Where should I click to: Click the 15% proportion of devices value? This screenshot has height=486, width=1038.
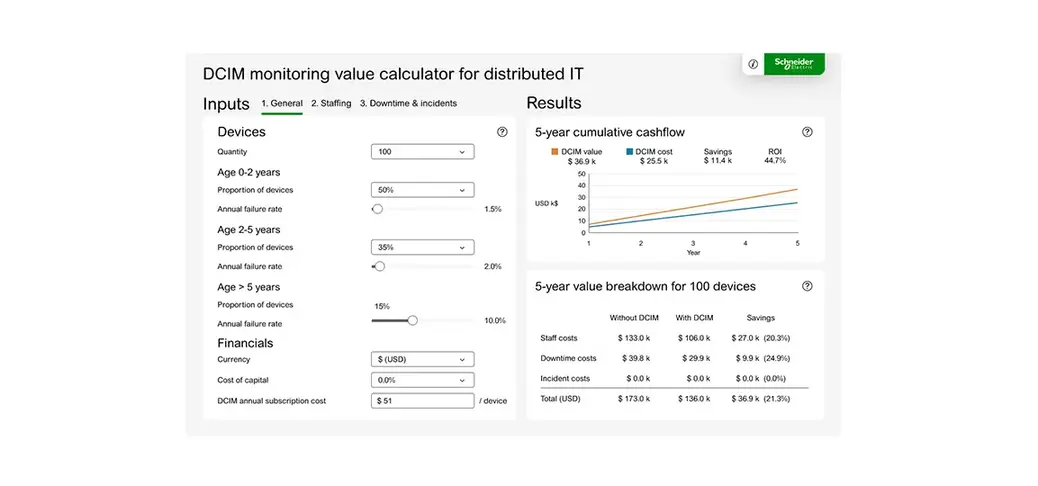383,307
